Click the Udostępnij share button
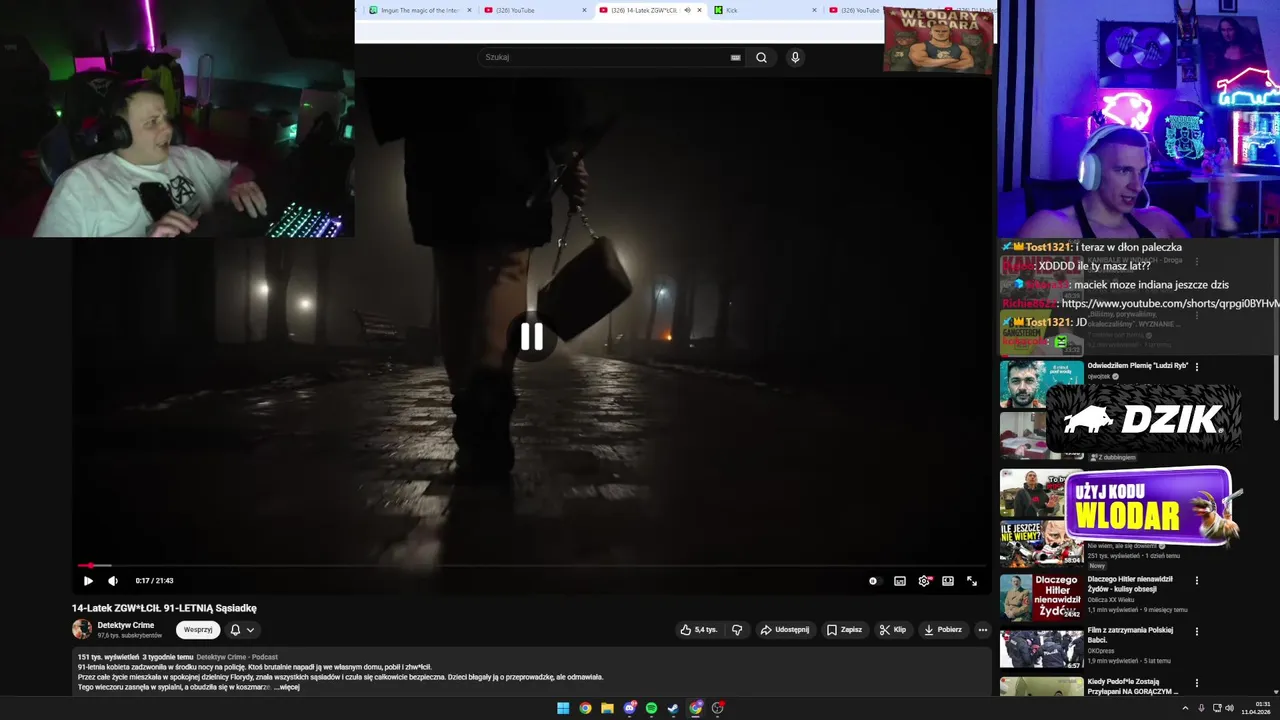Image resolution: width=1280 pixels, height=720 pixels. pos(785,630)
